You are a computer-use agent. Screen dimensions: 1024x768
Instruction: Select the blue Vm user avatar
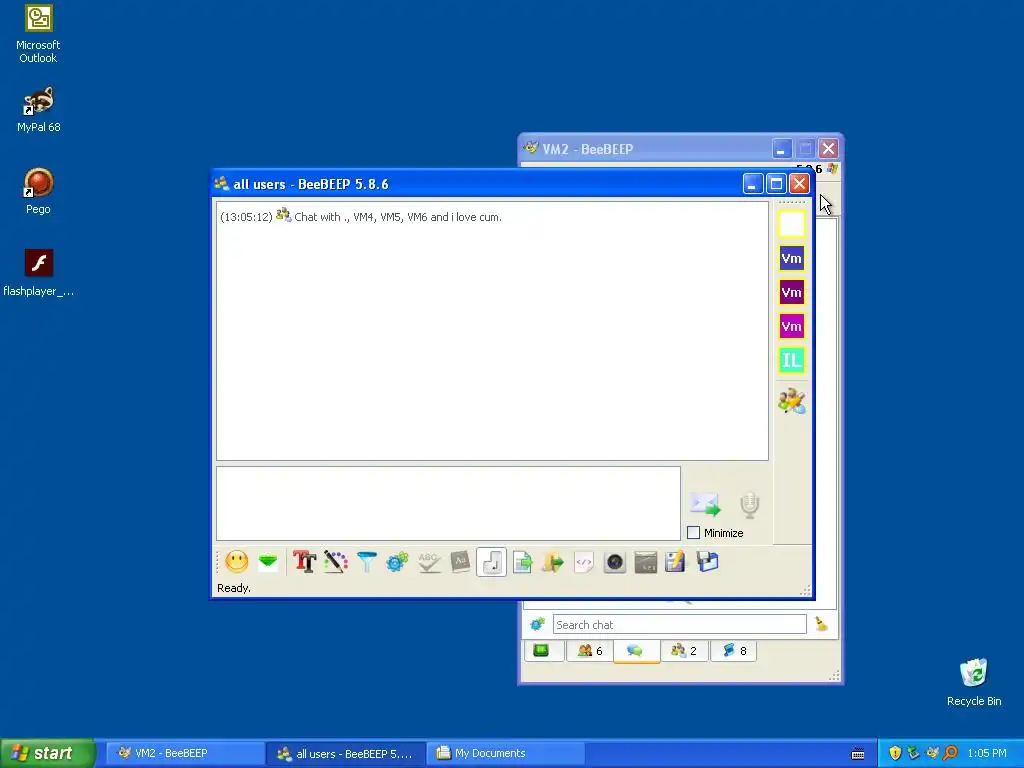point(792,258)
